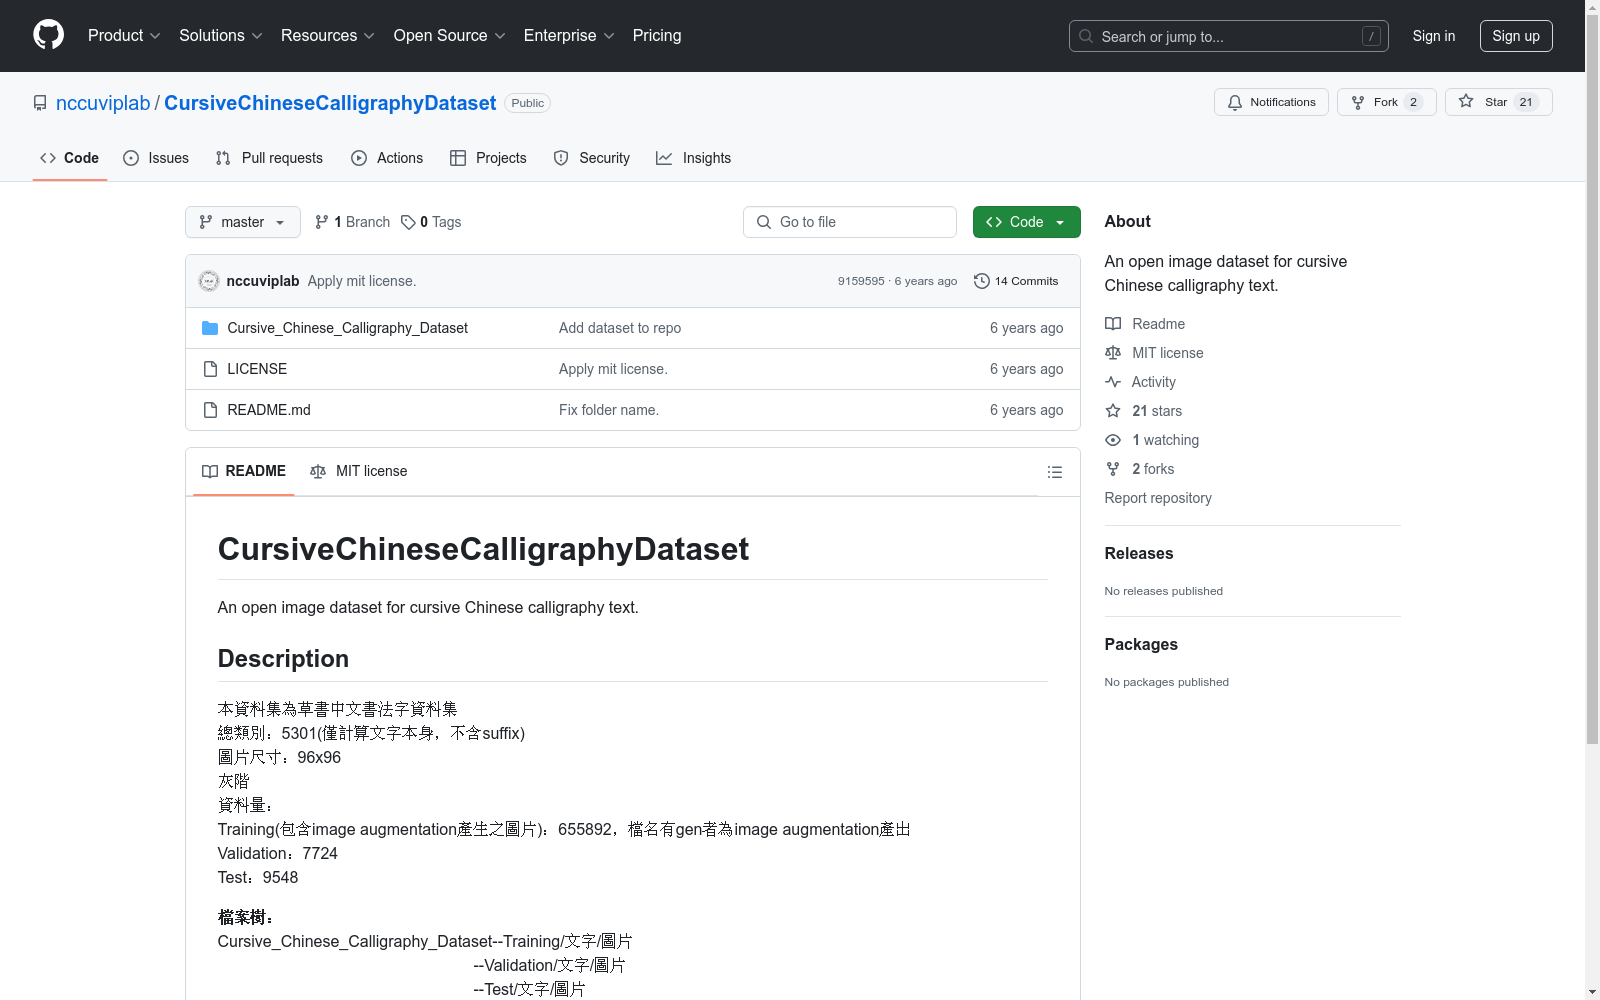Click the Public visibility badge

point(528,103)
